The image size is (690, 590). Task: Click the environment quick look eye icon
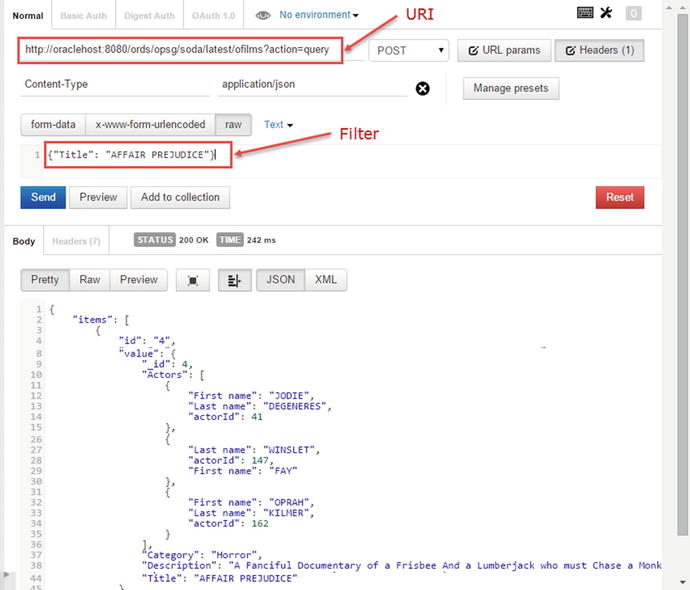coord(263,15)
